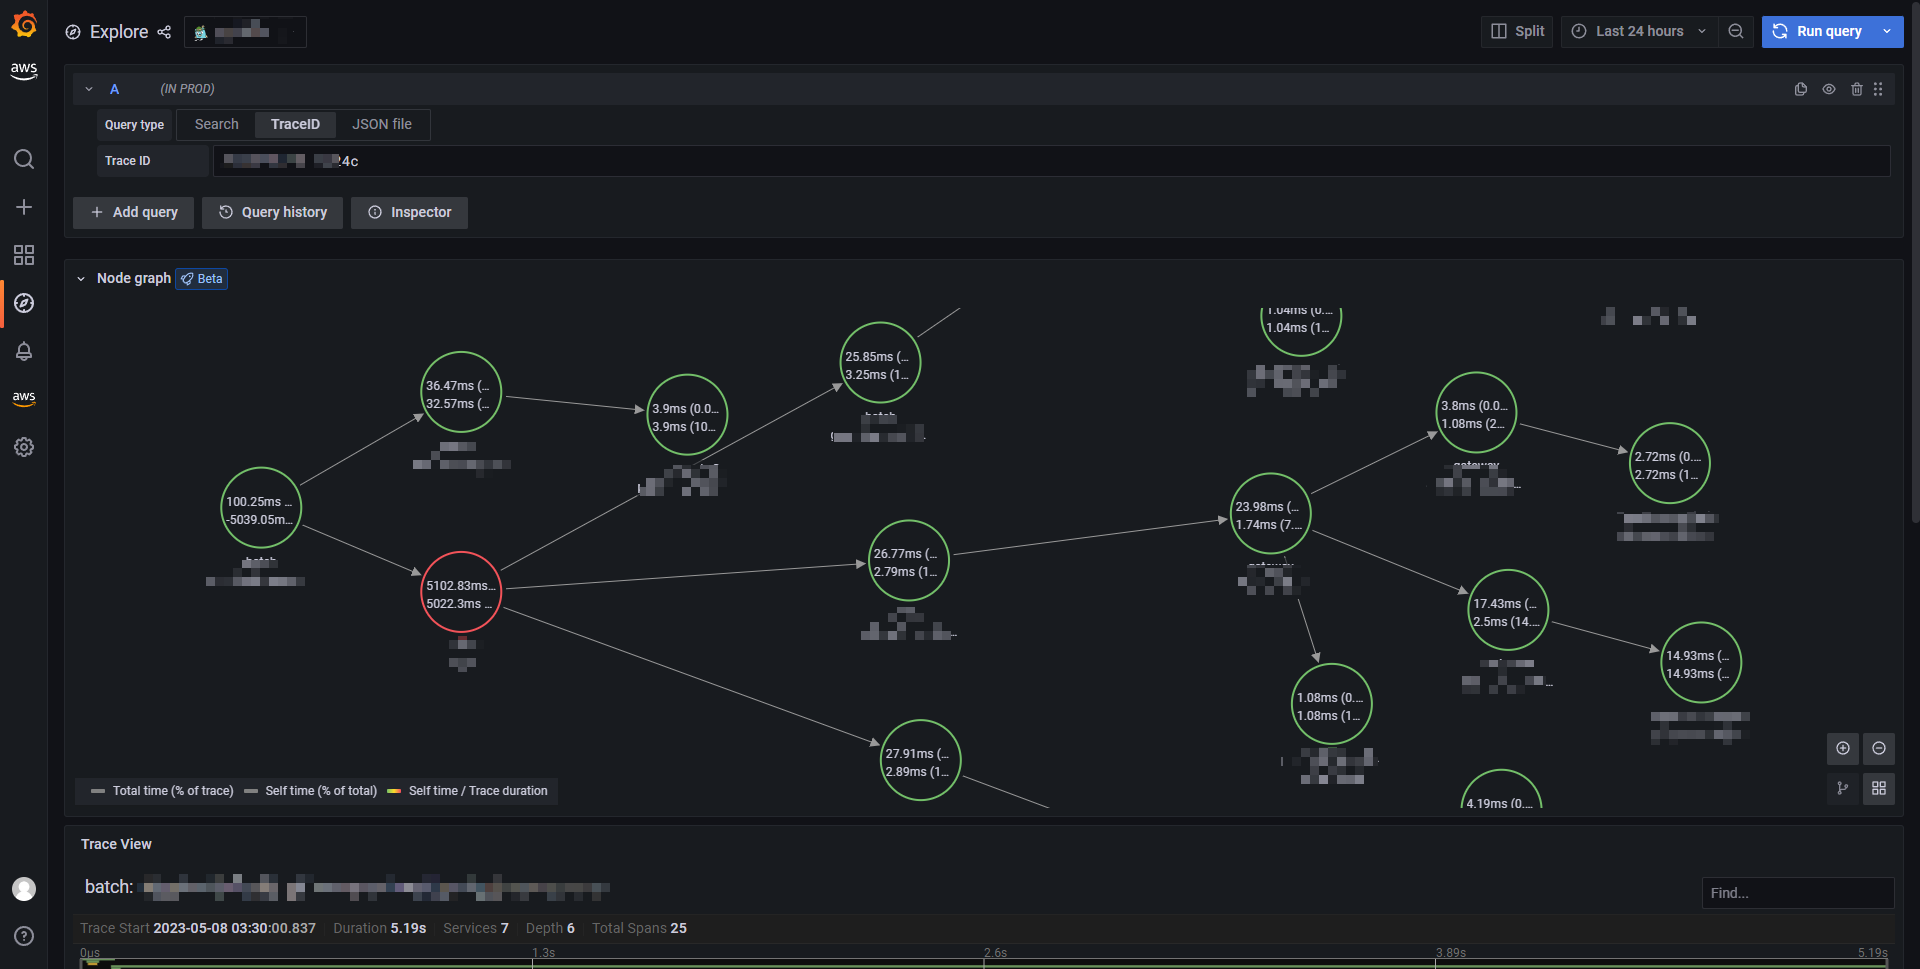Open the Help question mark icon
The height and width of the screenshot is (969, 1920).
tap(24, 936)
